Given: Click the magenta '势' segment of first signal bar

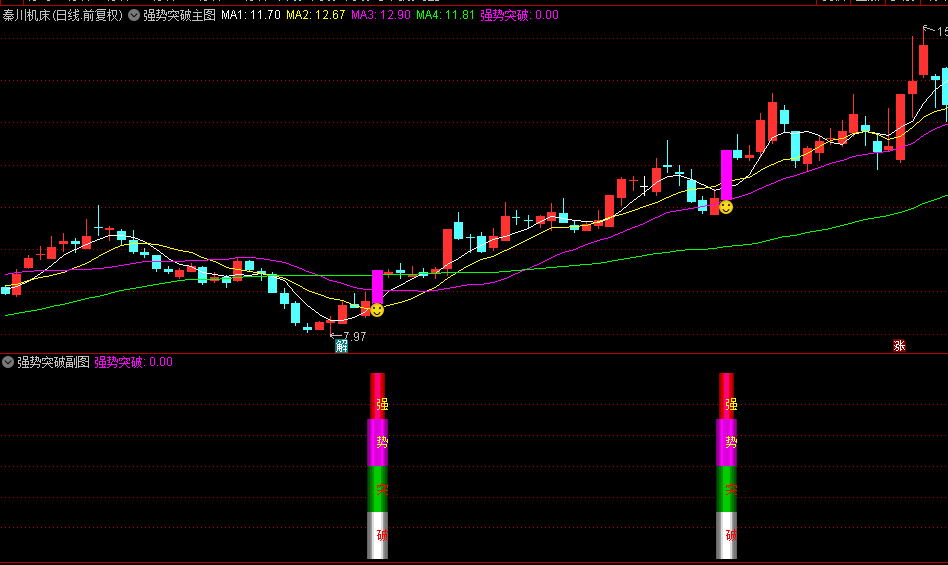Looking at the screenshot, I should 377,442.
